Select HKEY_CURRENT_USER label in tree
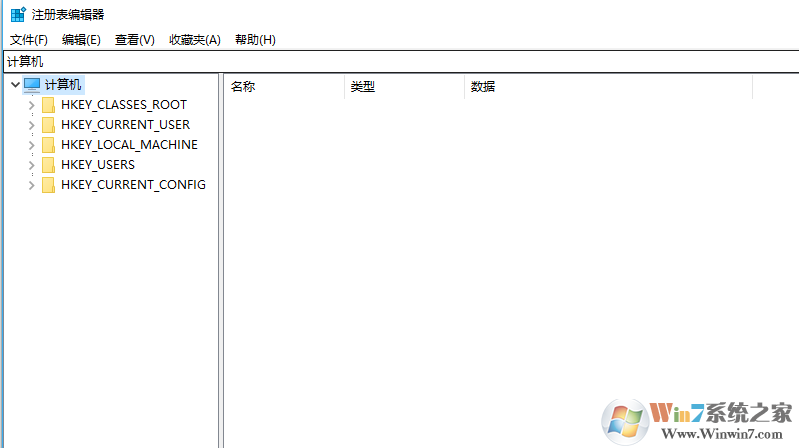This screenshot has width=799, height=448. [x=125, y=125]
